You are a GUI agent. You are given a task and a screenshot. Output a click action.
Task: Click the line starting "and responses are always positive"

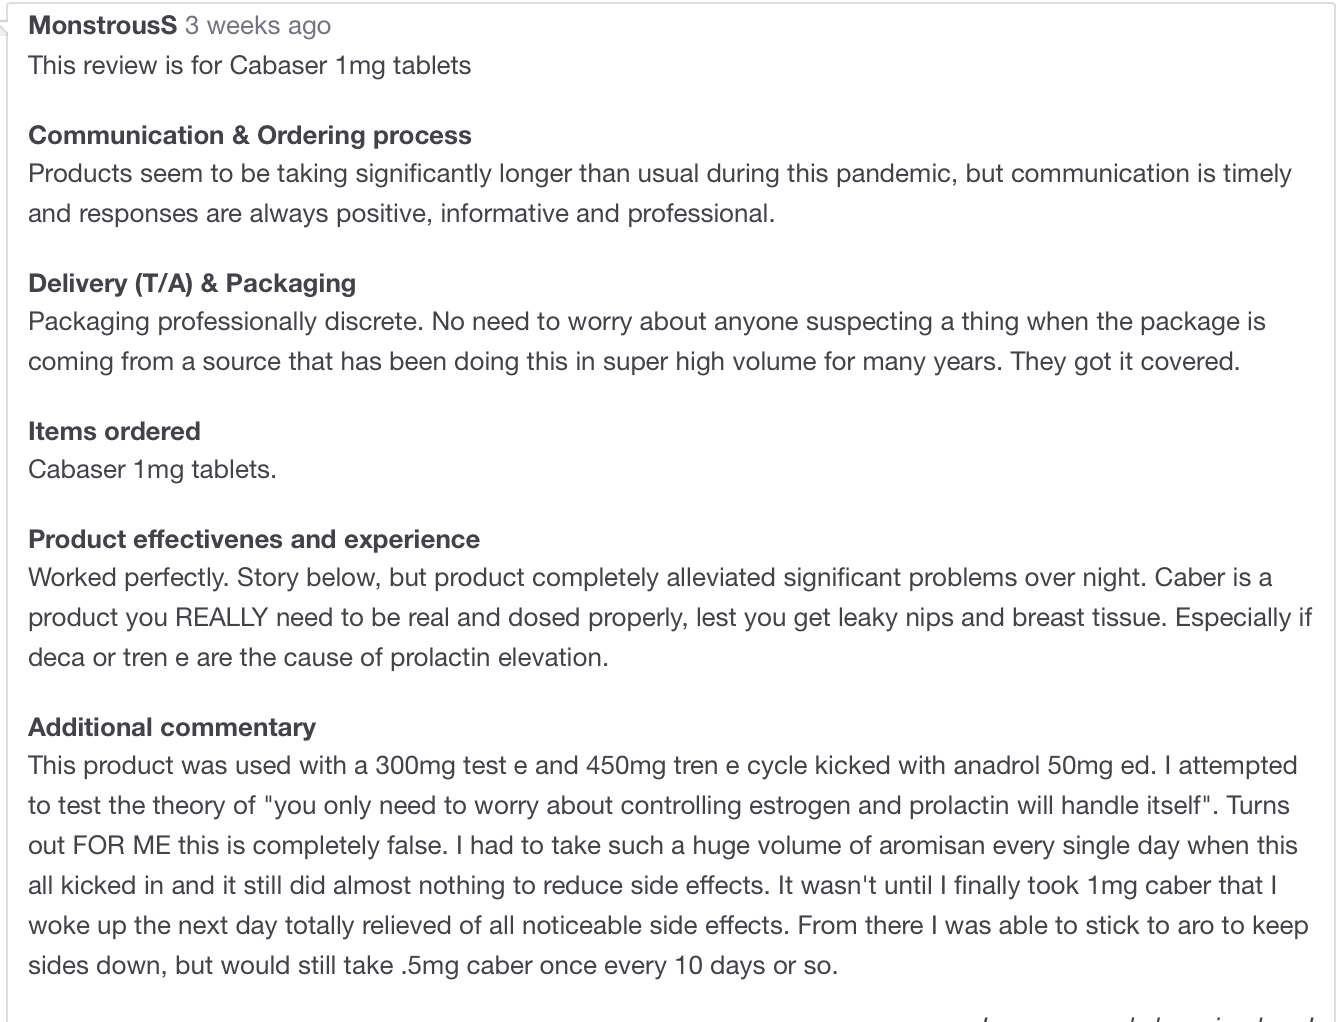point(401,214)
